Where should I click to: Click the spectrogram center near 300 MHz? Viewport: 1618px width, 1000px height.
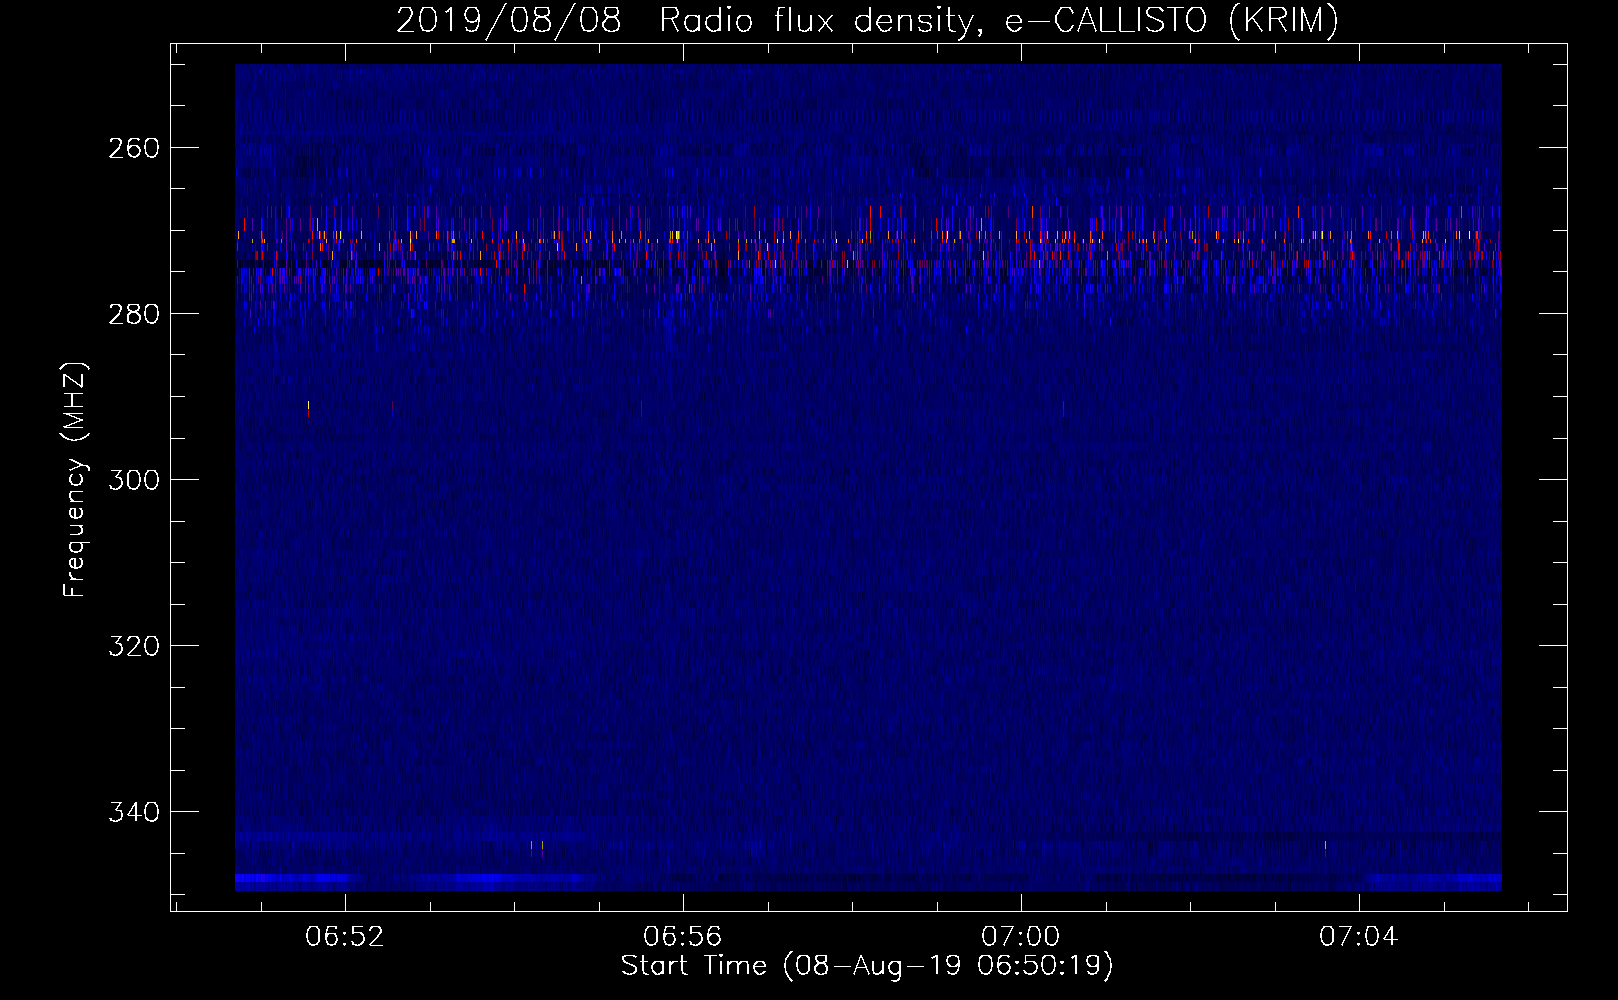tap(868, 480)
